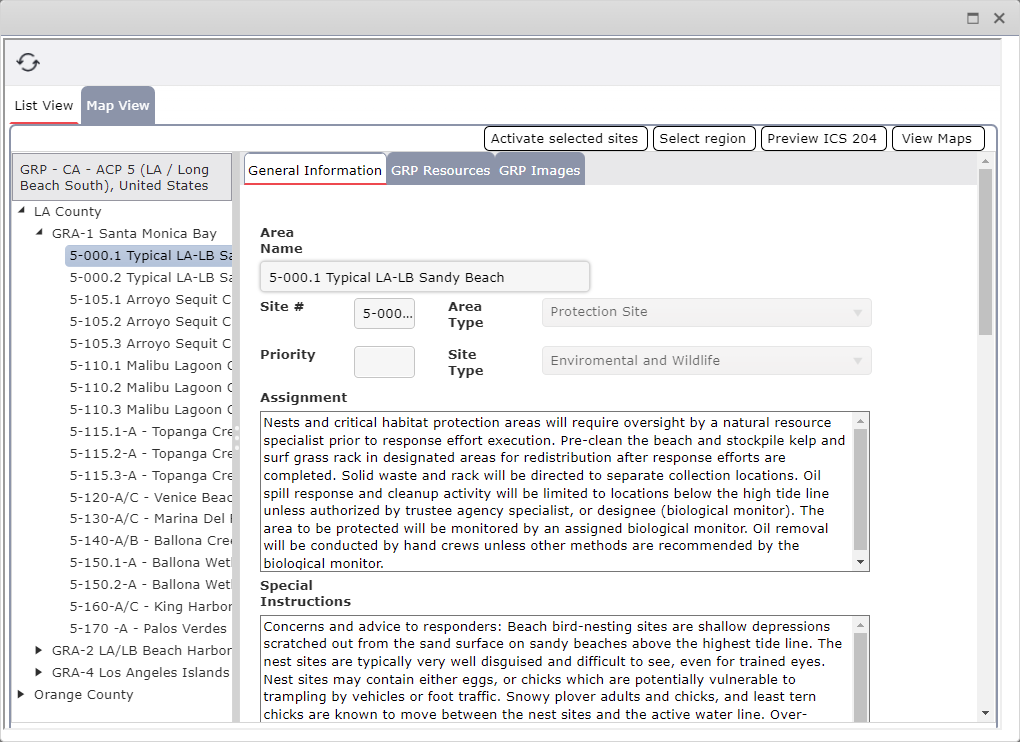
Task: Open the Area Type dropdown
Action: tap(858, 312)
